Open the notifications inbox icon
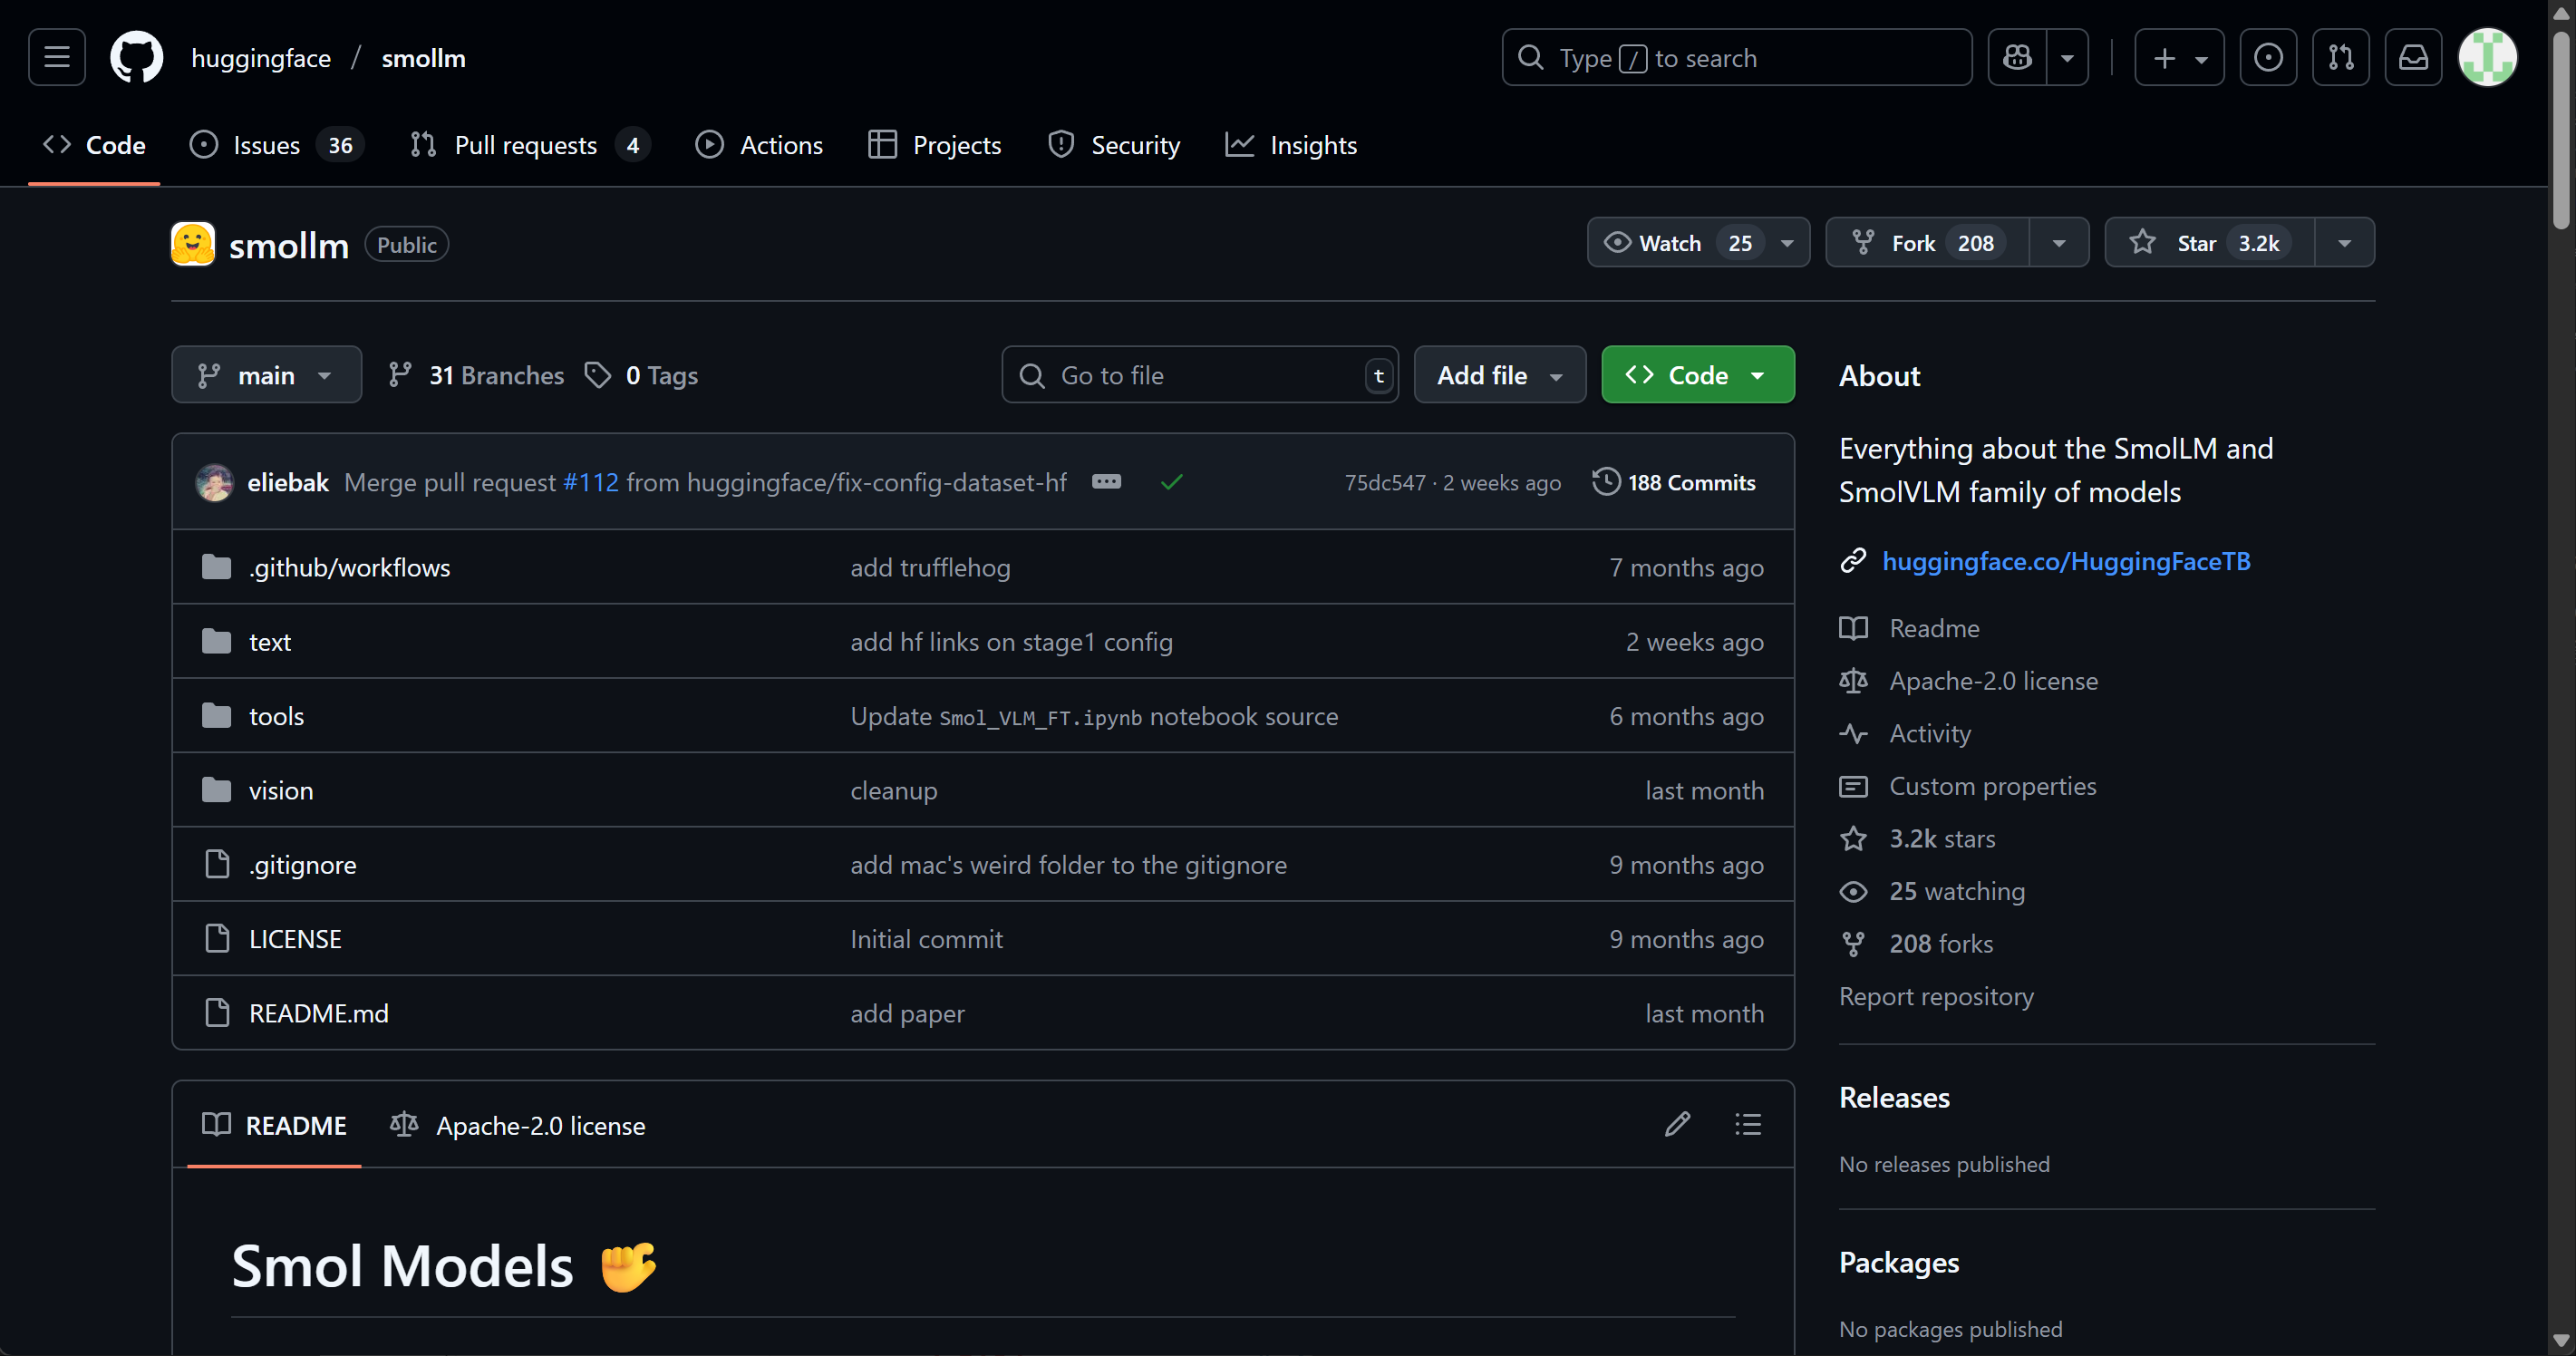Image resolution: width=2576 pixels, height=1356 pixels. 2413,58
